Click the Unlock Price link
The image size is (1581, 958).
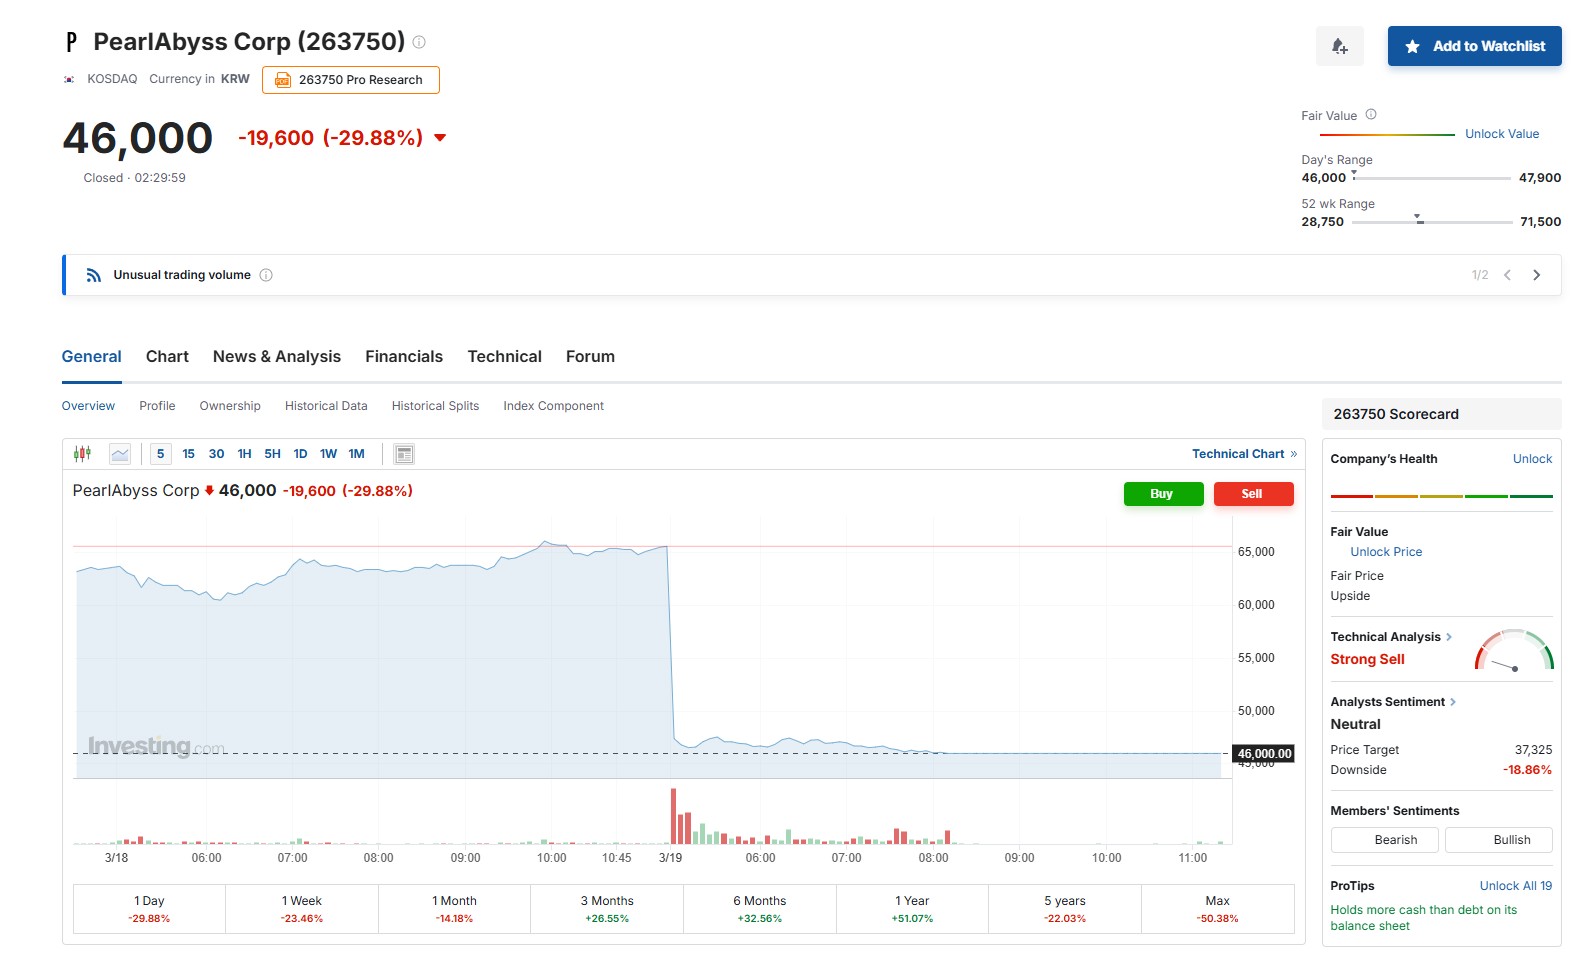pos(1386,552)
